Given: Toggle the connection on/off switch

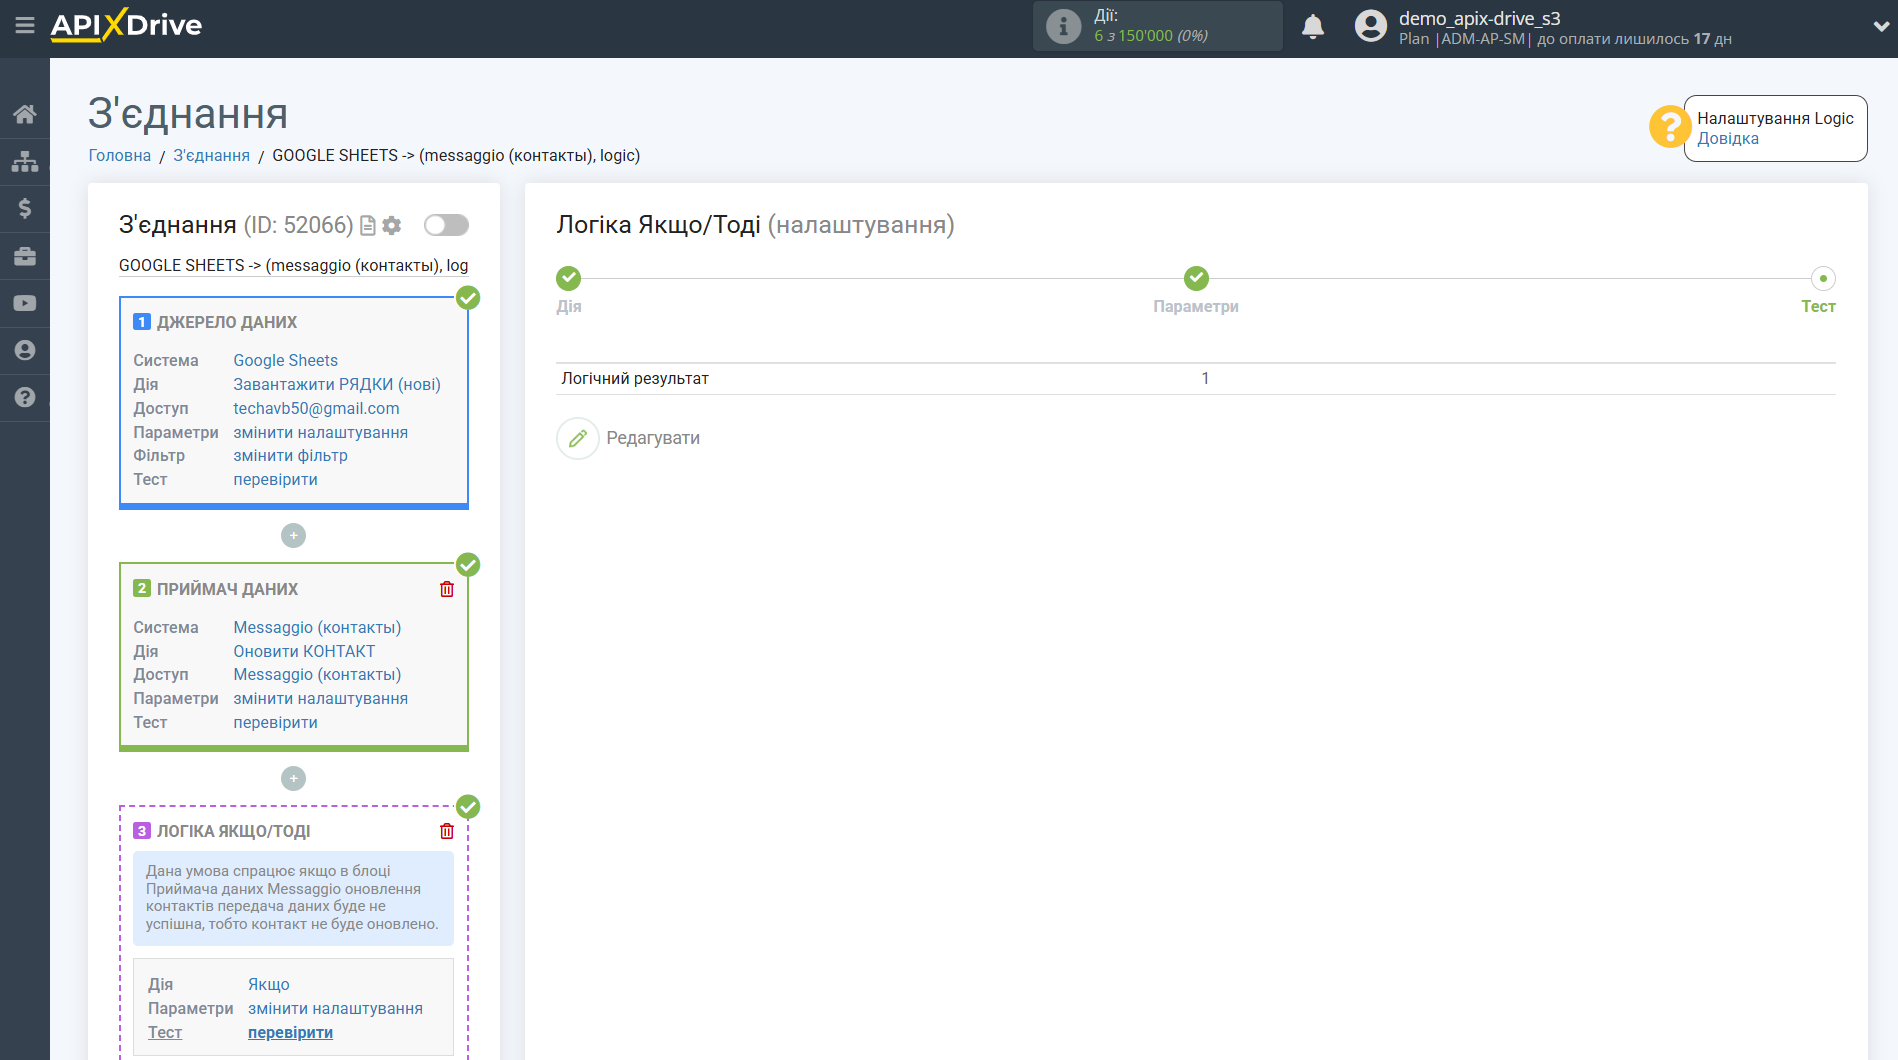Looking at the screenshot, I should tap(446, 225).
